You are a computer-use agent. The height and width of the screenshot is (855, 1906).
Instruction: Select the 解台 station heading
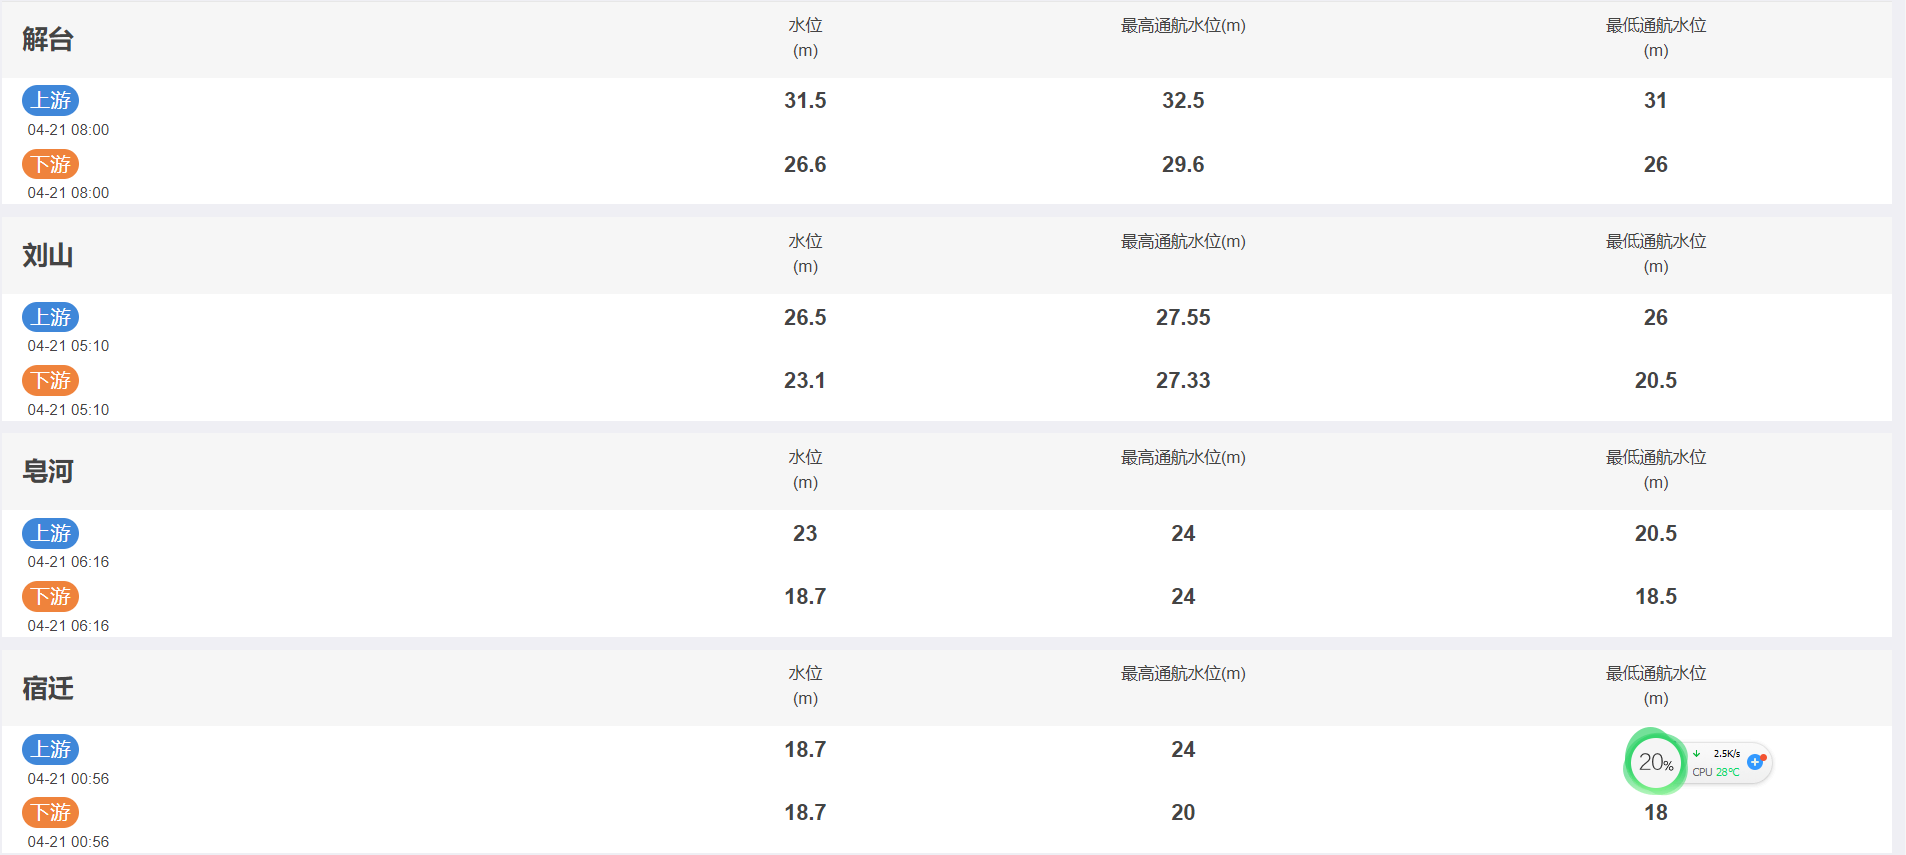[48, 39]
